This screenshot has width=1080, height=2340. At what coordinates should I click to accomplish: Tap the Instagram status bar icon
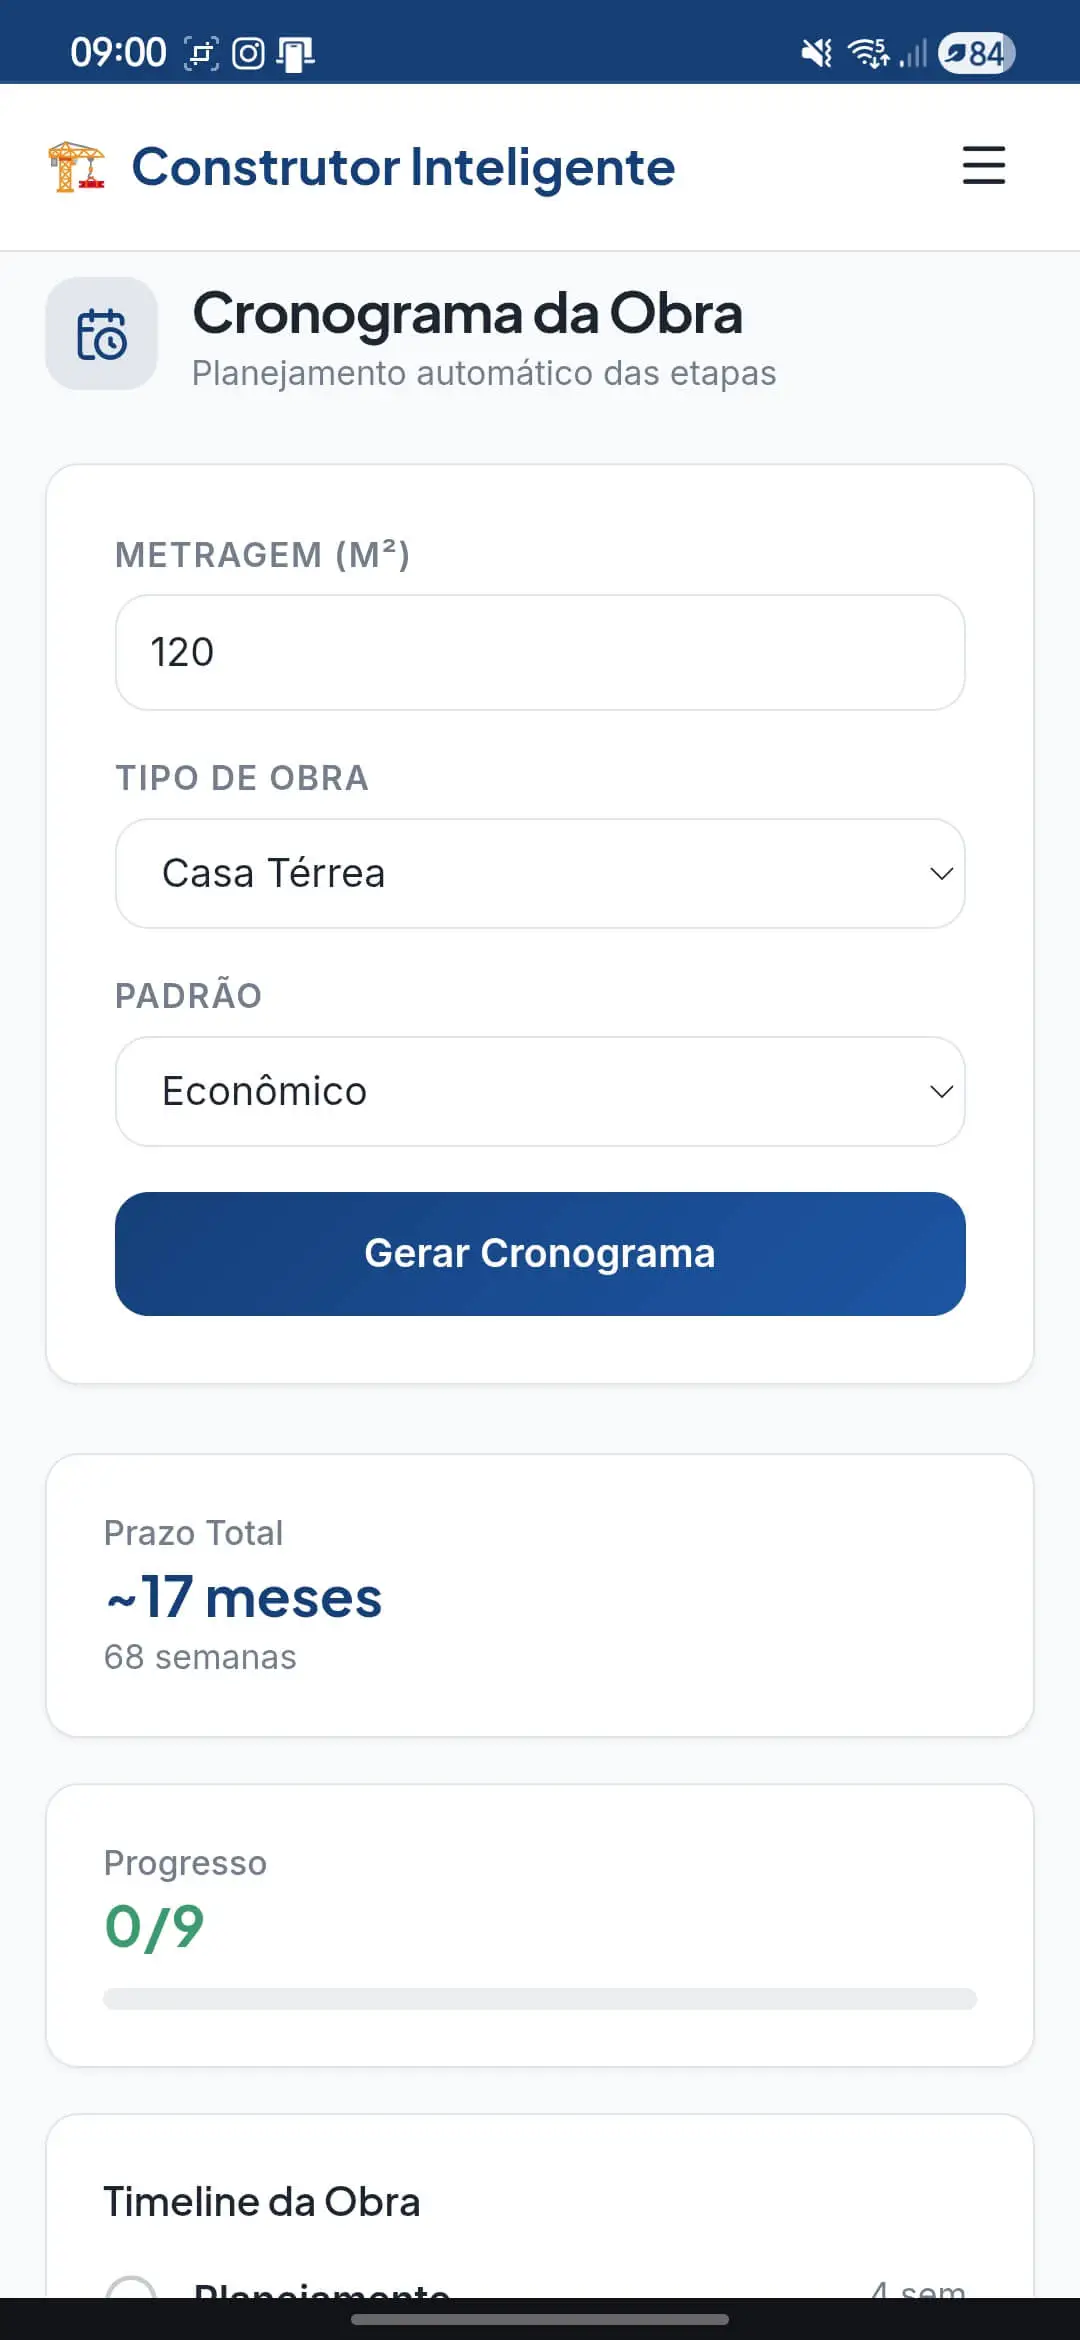248,53
